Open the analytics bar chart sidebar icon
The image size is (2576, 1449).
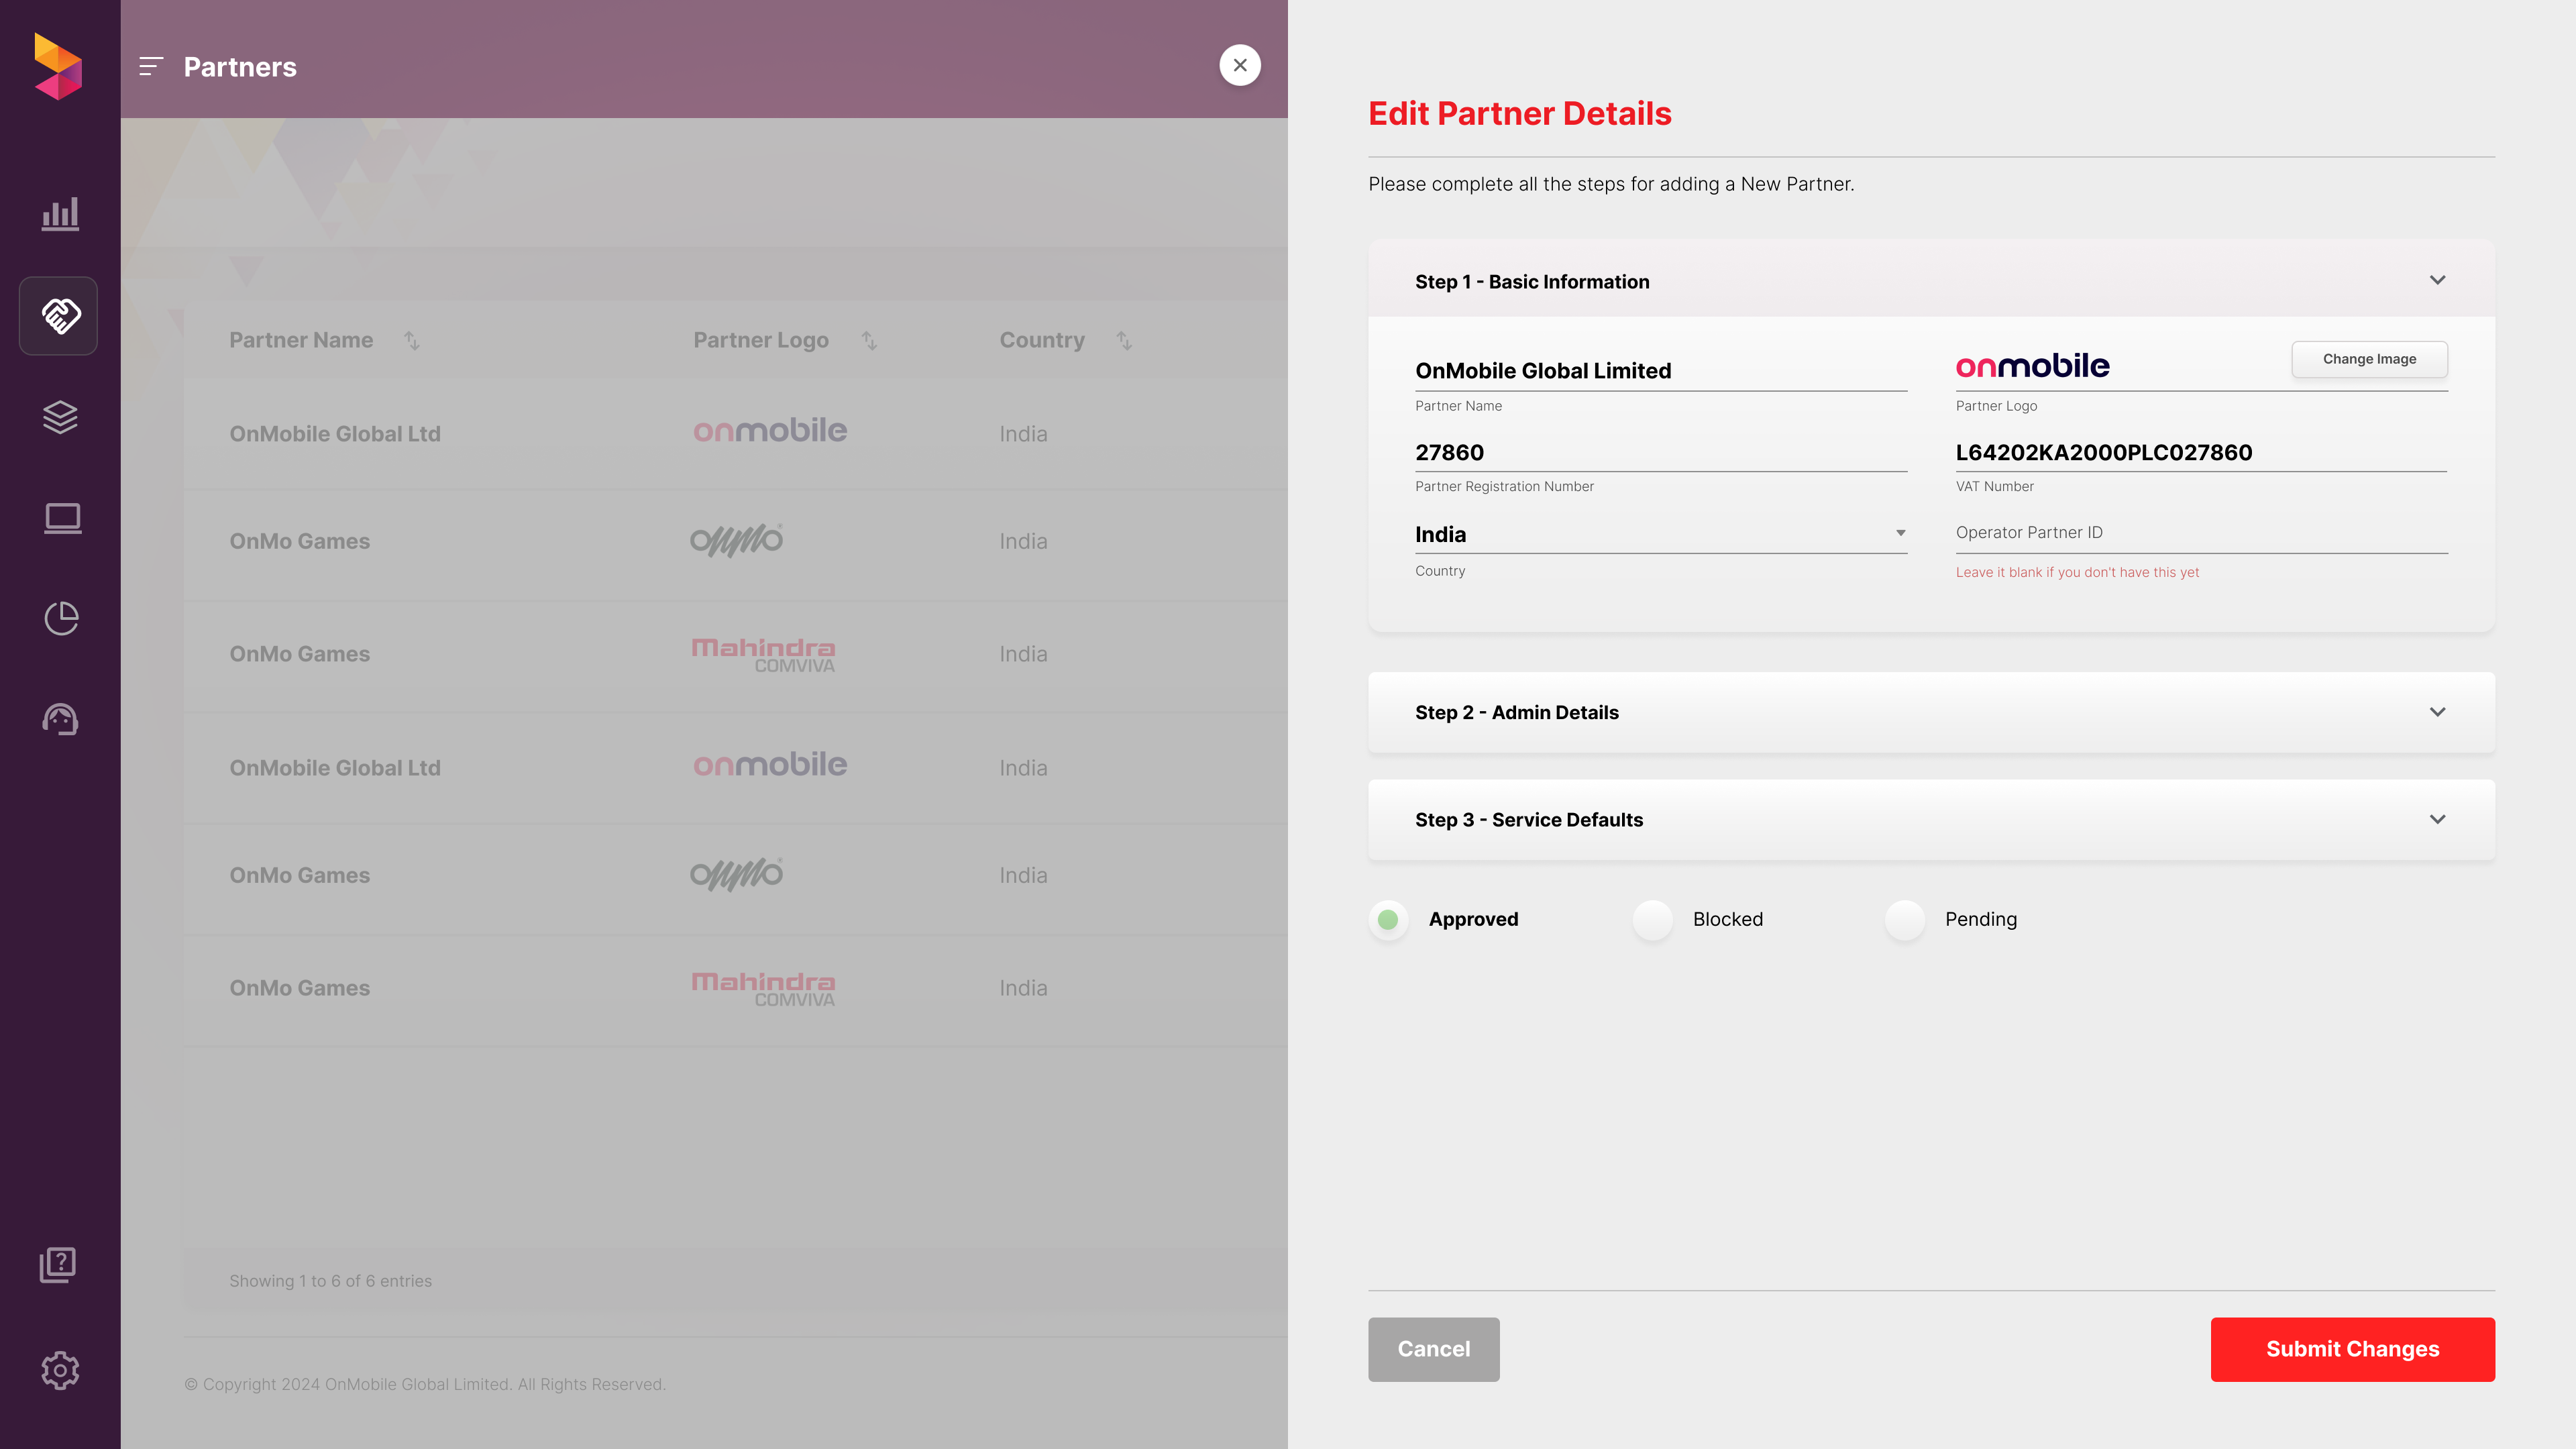[x=60, y=214]
